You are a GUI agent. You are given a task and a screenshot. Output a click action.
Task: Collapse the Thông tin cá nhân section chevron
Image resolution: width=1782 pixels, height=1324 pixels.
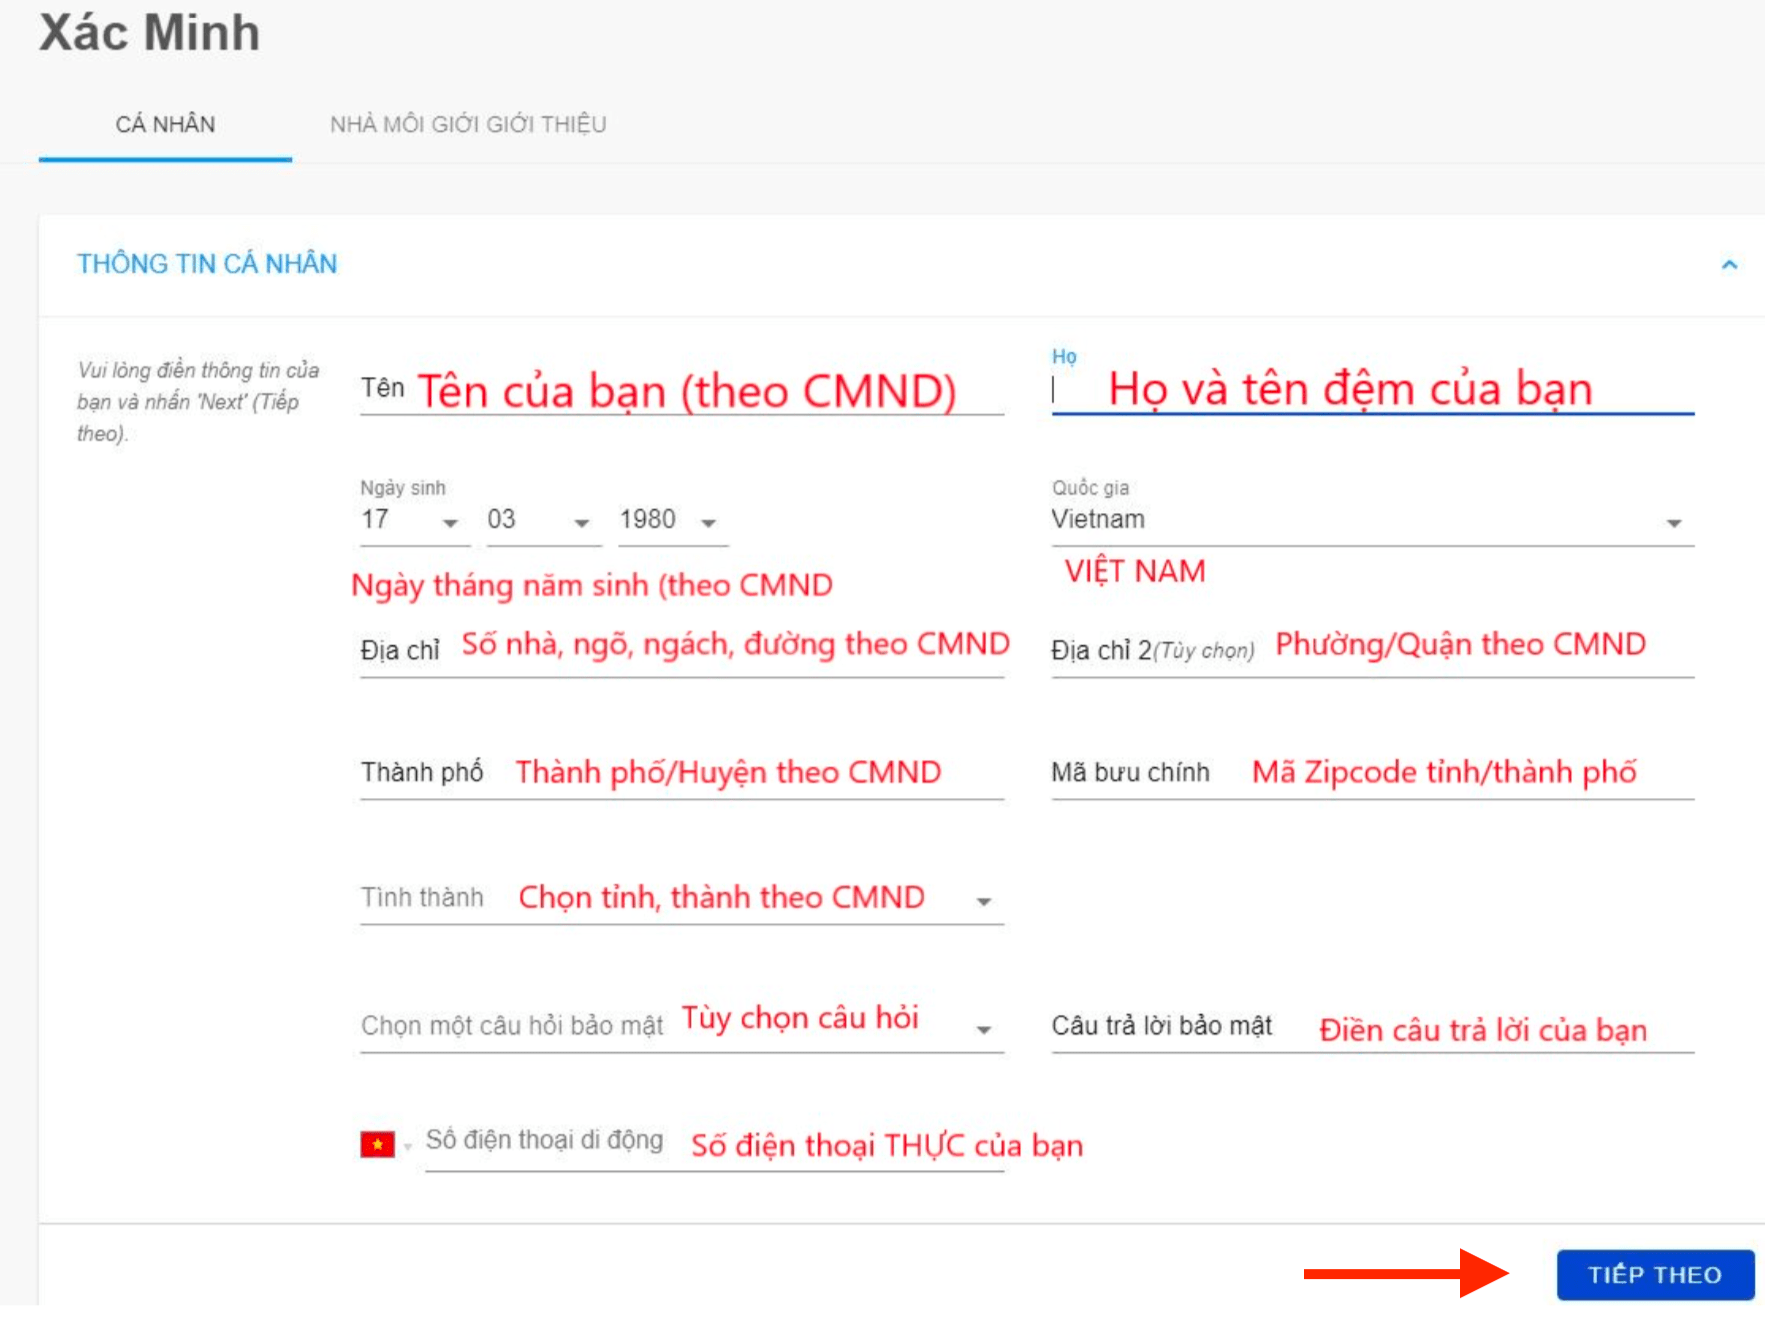[x=1729, y=265]
